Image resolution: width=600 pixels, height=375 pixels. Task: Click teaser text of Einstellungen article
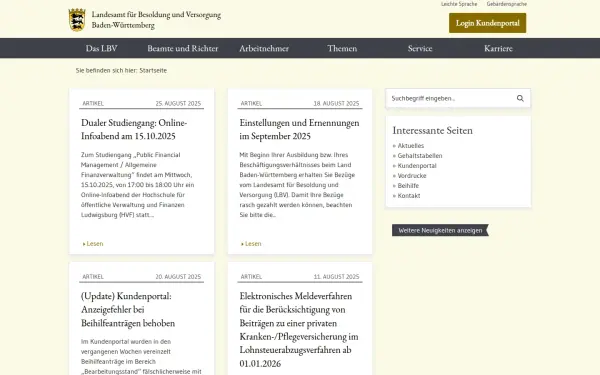click(297, 185)
